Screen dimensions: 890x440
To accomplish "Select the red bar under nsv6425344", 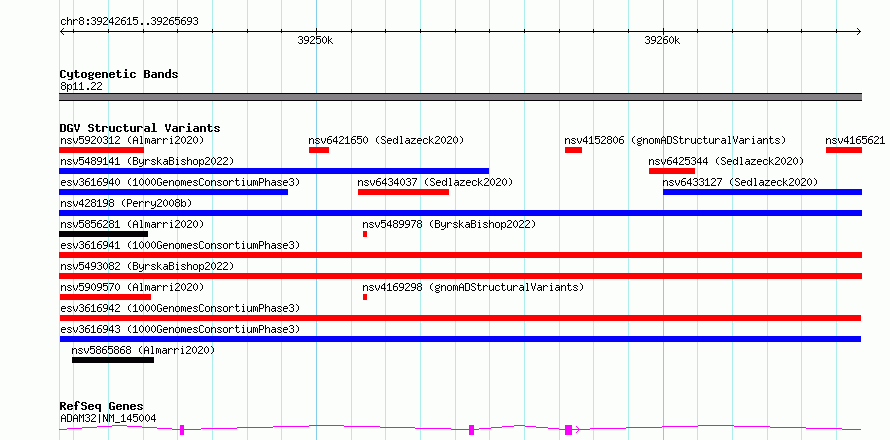I will [x=672, y=171].
